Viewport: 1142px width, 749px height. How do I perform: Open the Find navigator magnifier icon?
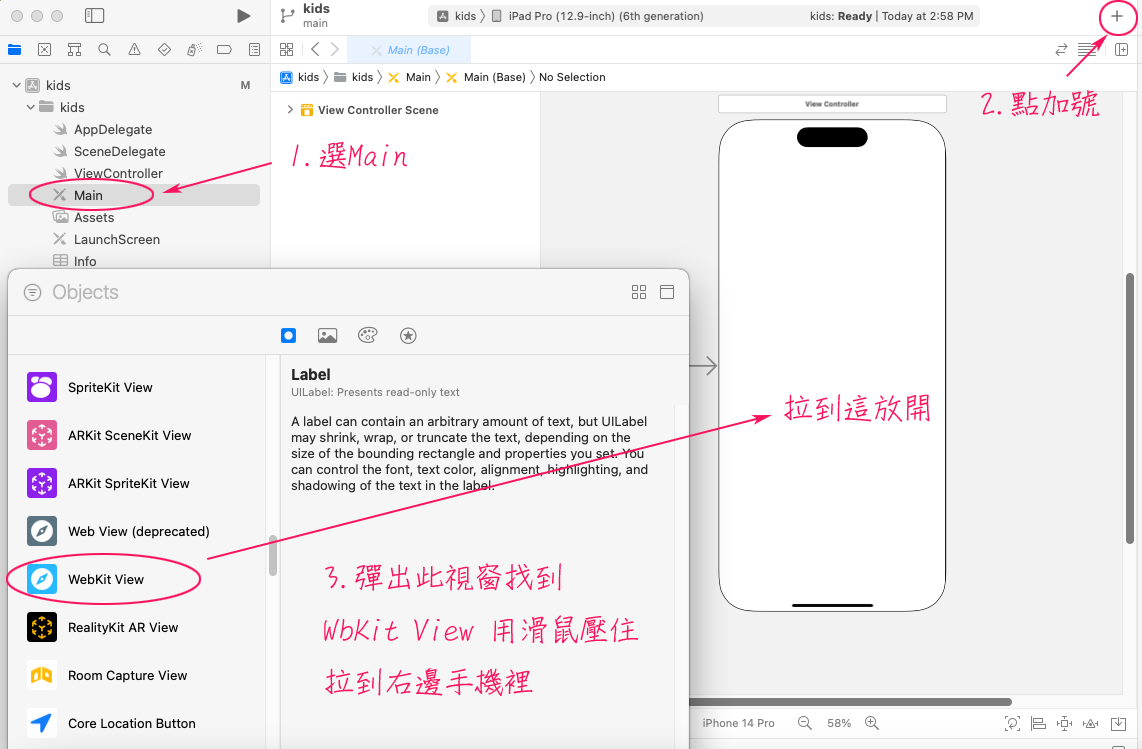point(104,50)
